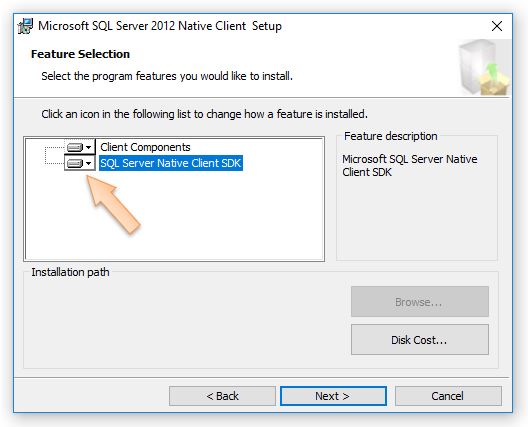Click the window title bar text
The height and width of the screenshot is (427, 528).
[x=160, y=26]
